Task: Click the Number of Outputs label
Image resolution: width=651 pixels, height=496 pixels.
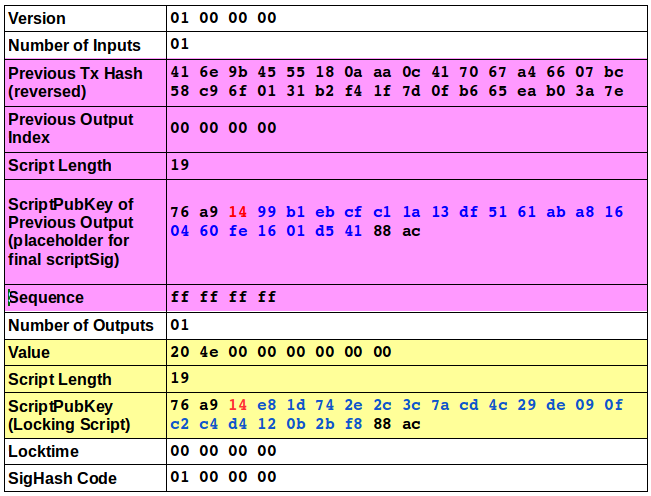Action: 81,325
